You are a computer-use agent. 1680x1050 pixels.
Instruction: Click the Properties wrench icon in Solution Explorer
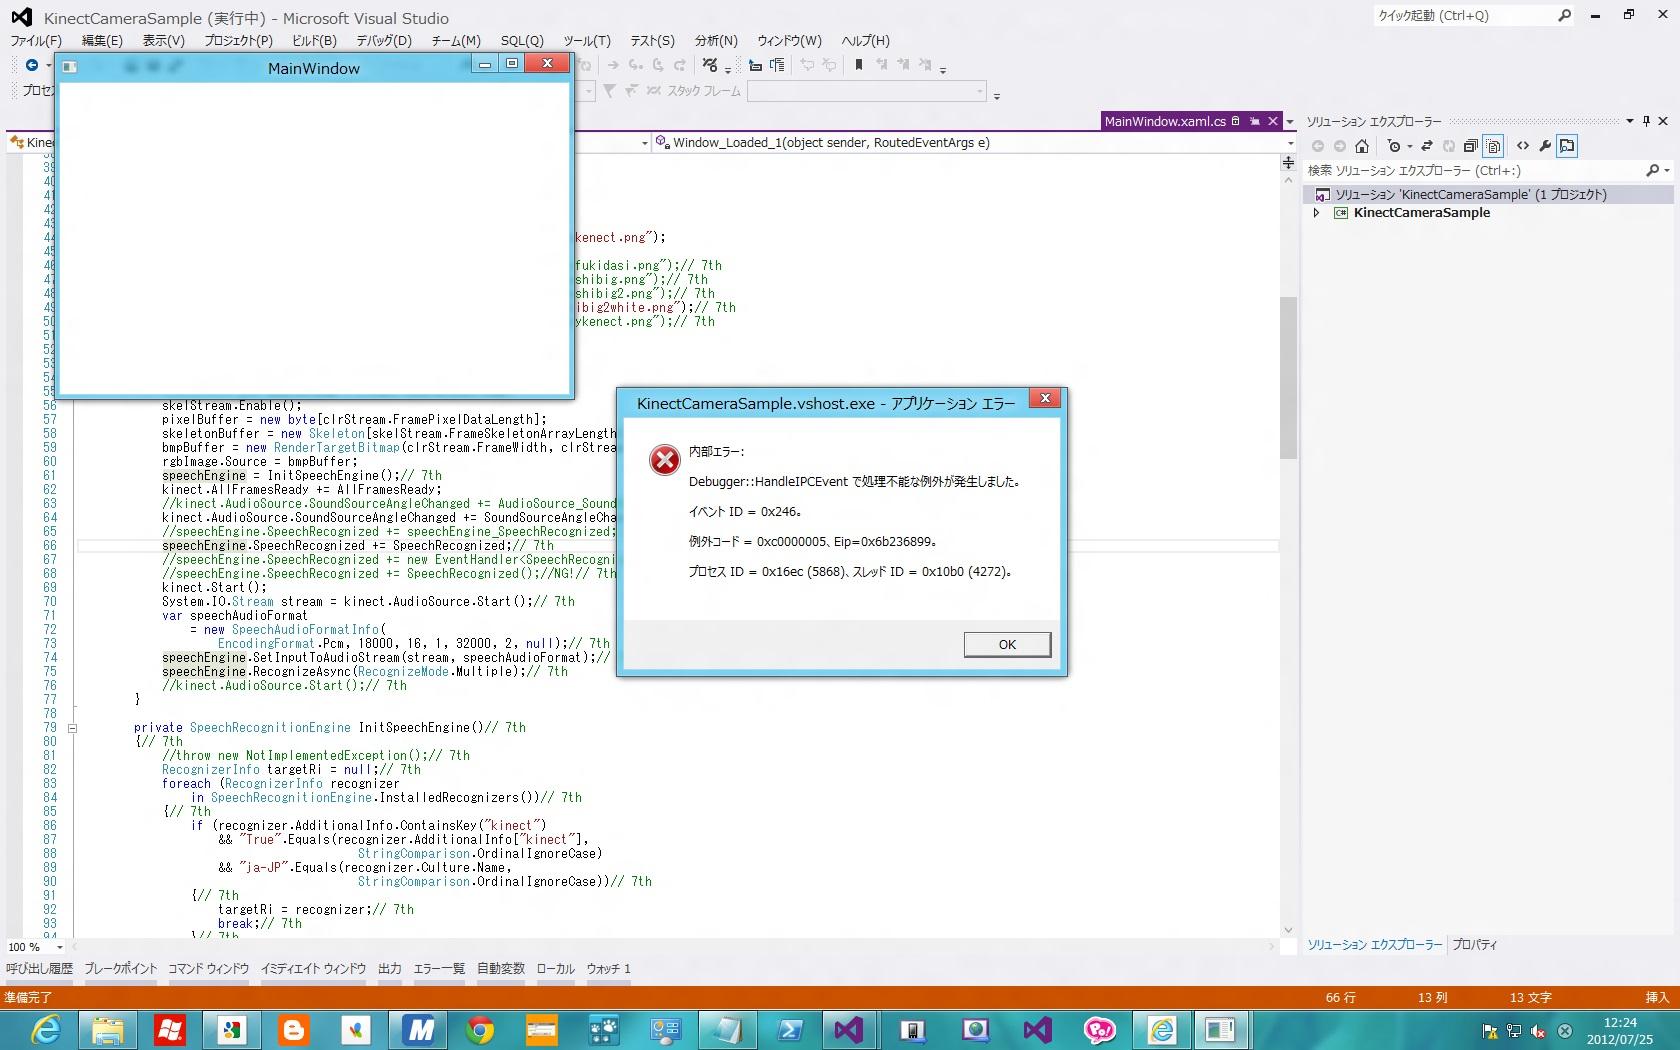[1545, 146]
